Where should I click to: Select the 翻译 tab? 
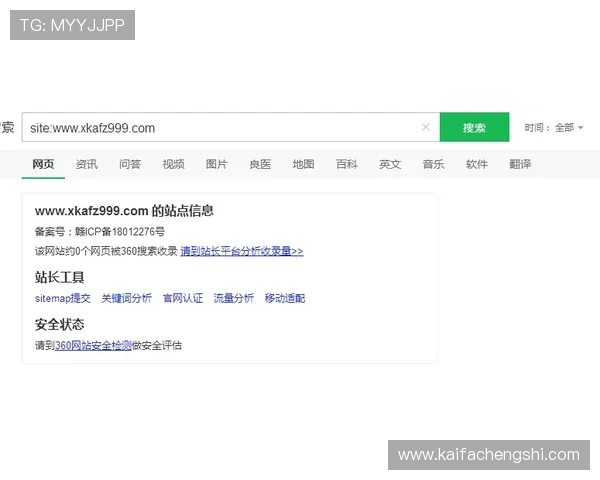click(520, 164)
